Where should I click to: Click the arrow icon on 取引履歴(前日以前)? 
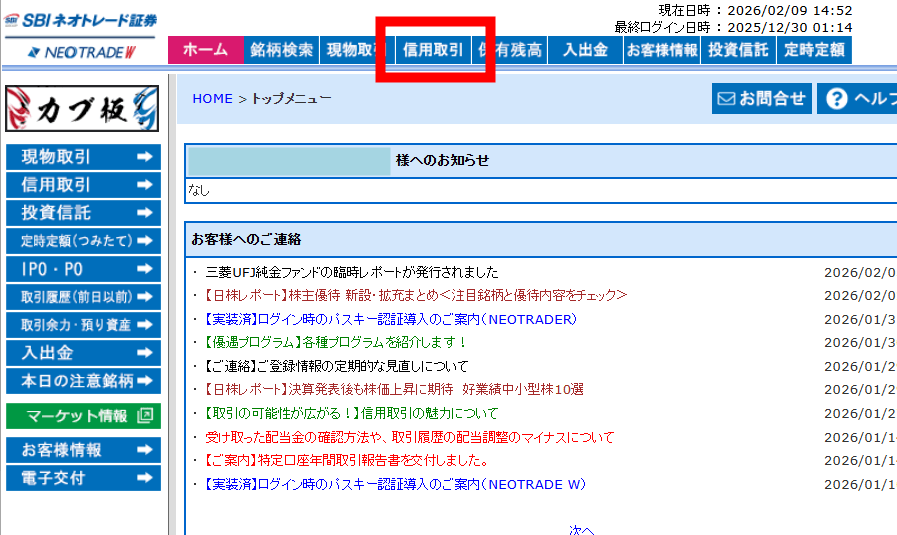[145, 297]
